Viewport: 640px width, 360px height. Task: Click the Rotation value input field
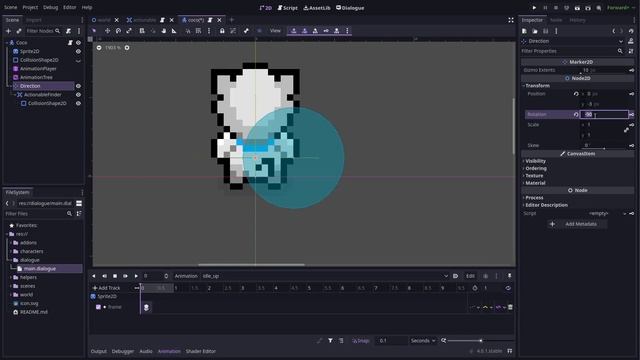click(x=604, y=115)
